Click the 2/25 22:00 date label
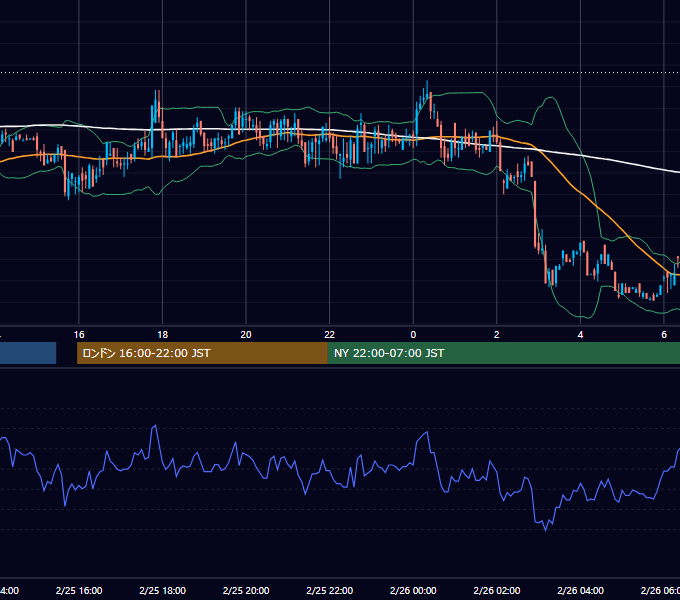Screen dimensions: 680x600 point(330,590)
